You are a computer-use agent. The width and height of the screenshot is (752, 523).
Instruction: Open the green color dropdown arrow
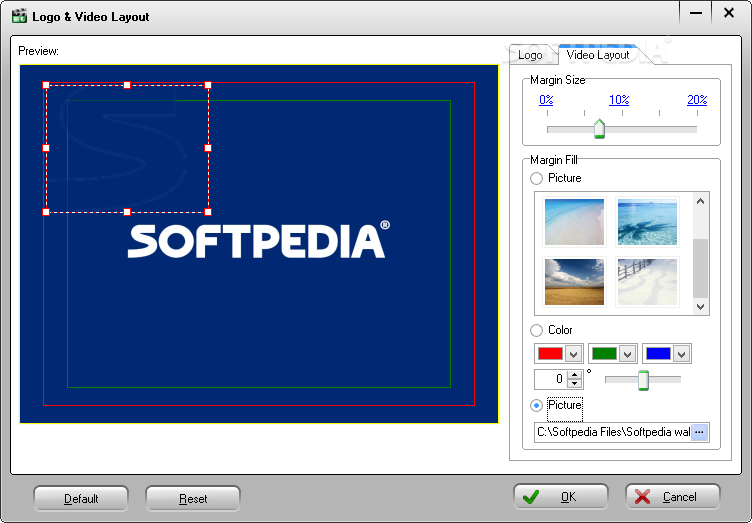point(627,354)
